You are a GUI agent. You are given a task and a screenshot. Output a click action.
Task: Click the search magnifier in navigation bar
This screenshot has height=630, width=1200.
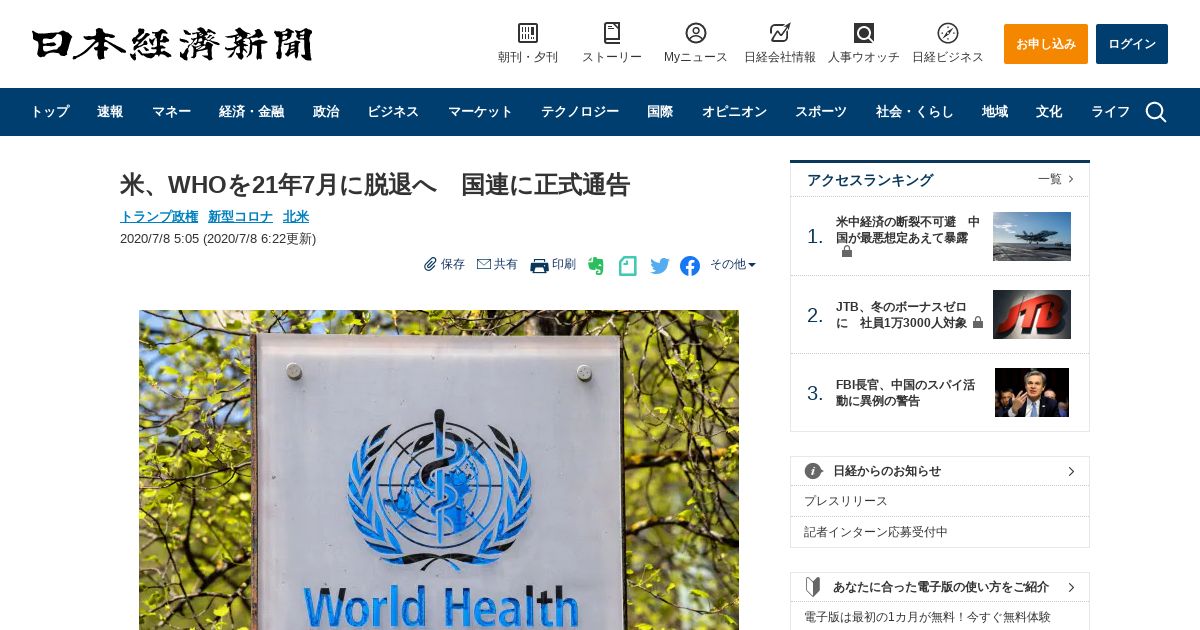tap(1156, 112)
